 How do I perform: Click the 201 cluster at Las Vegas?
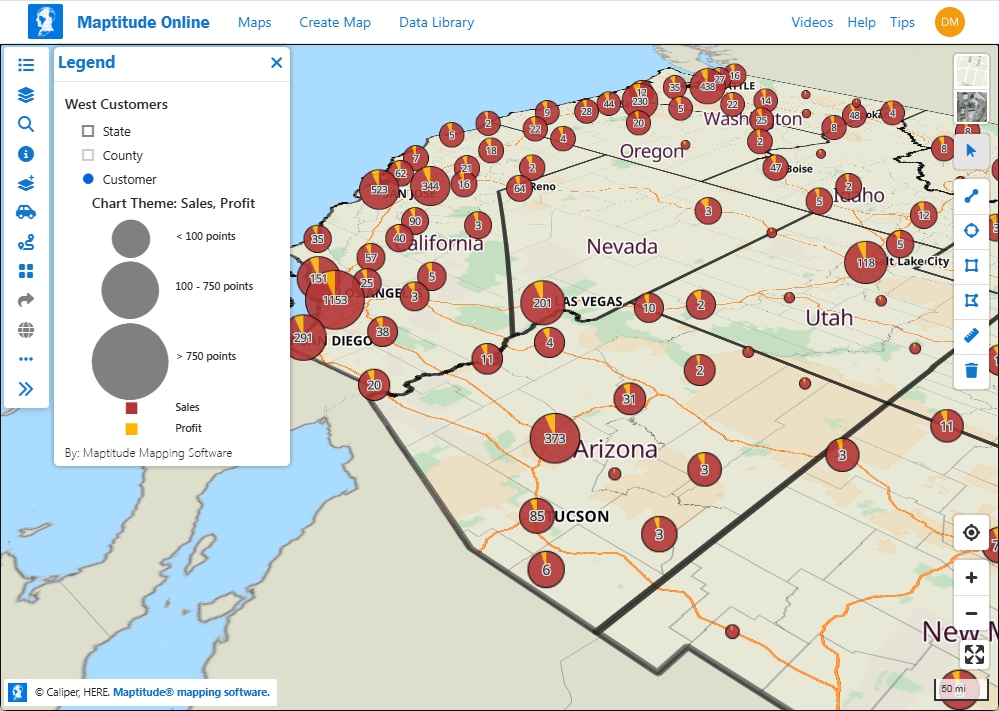coord(542,303)
